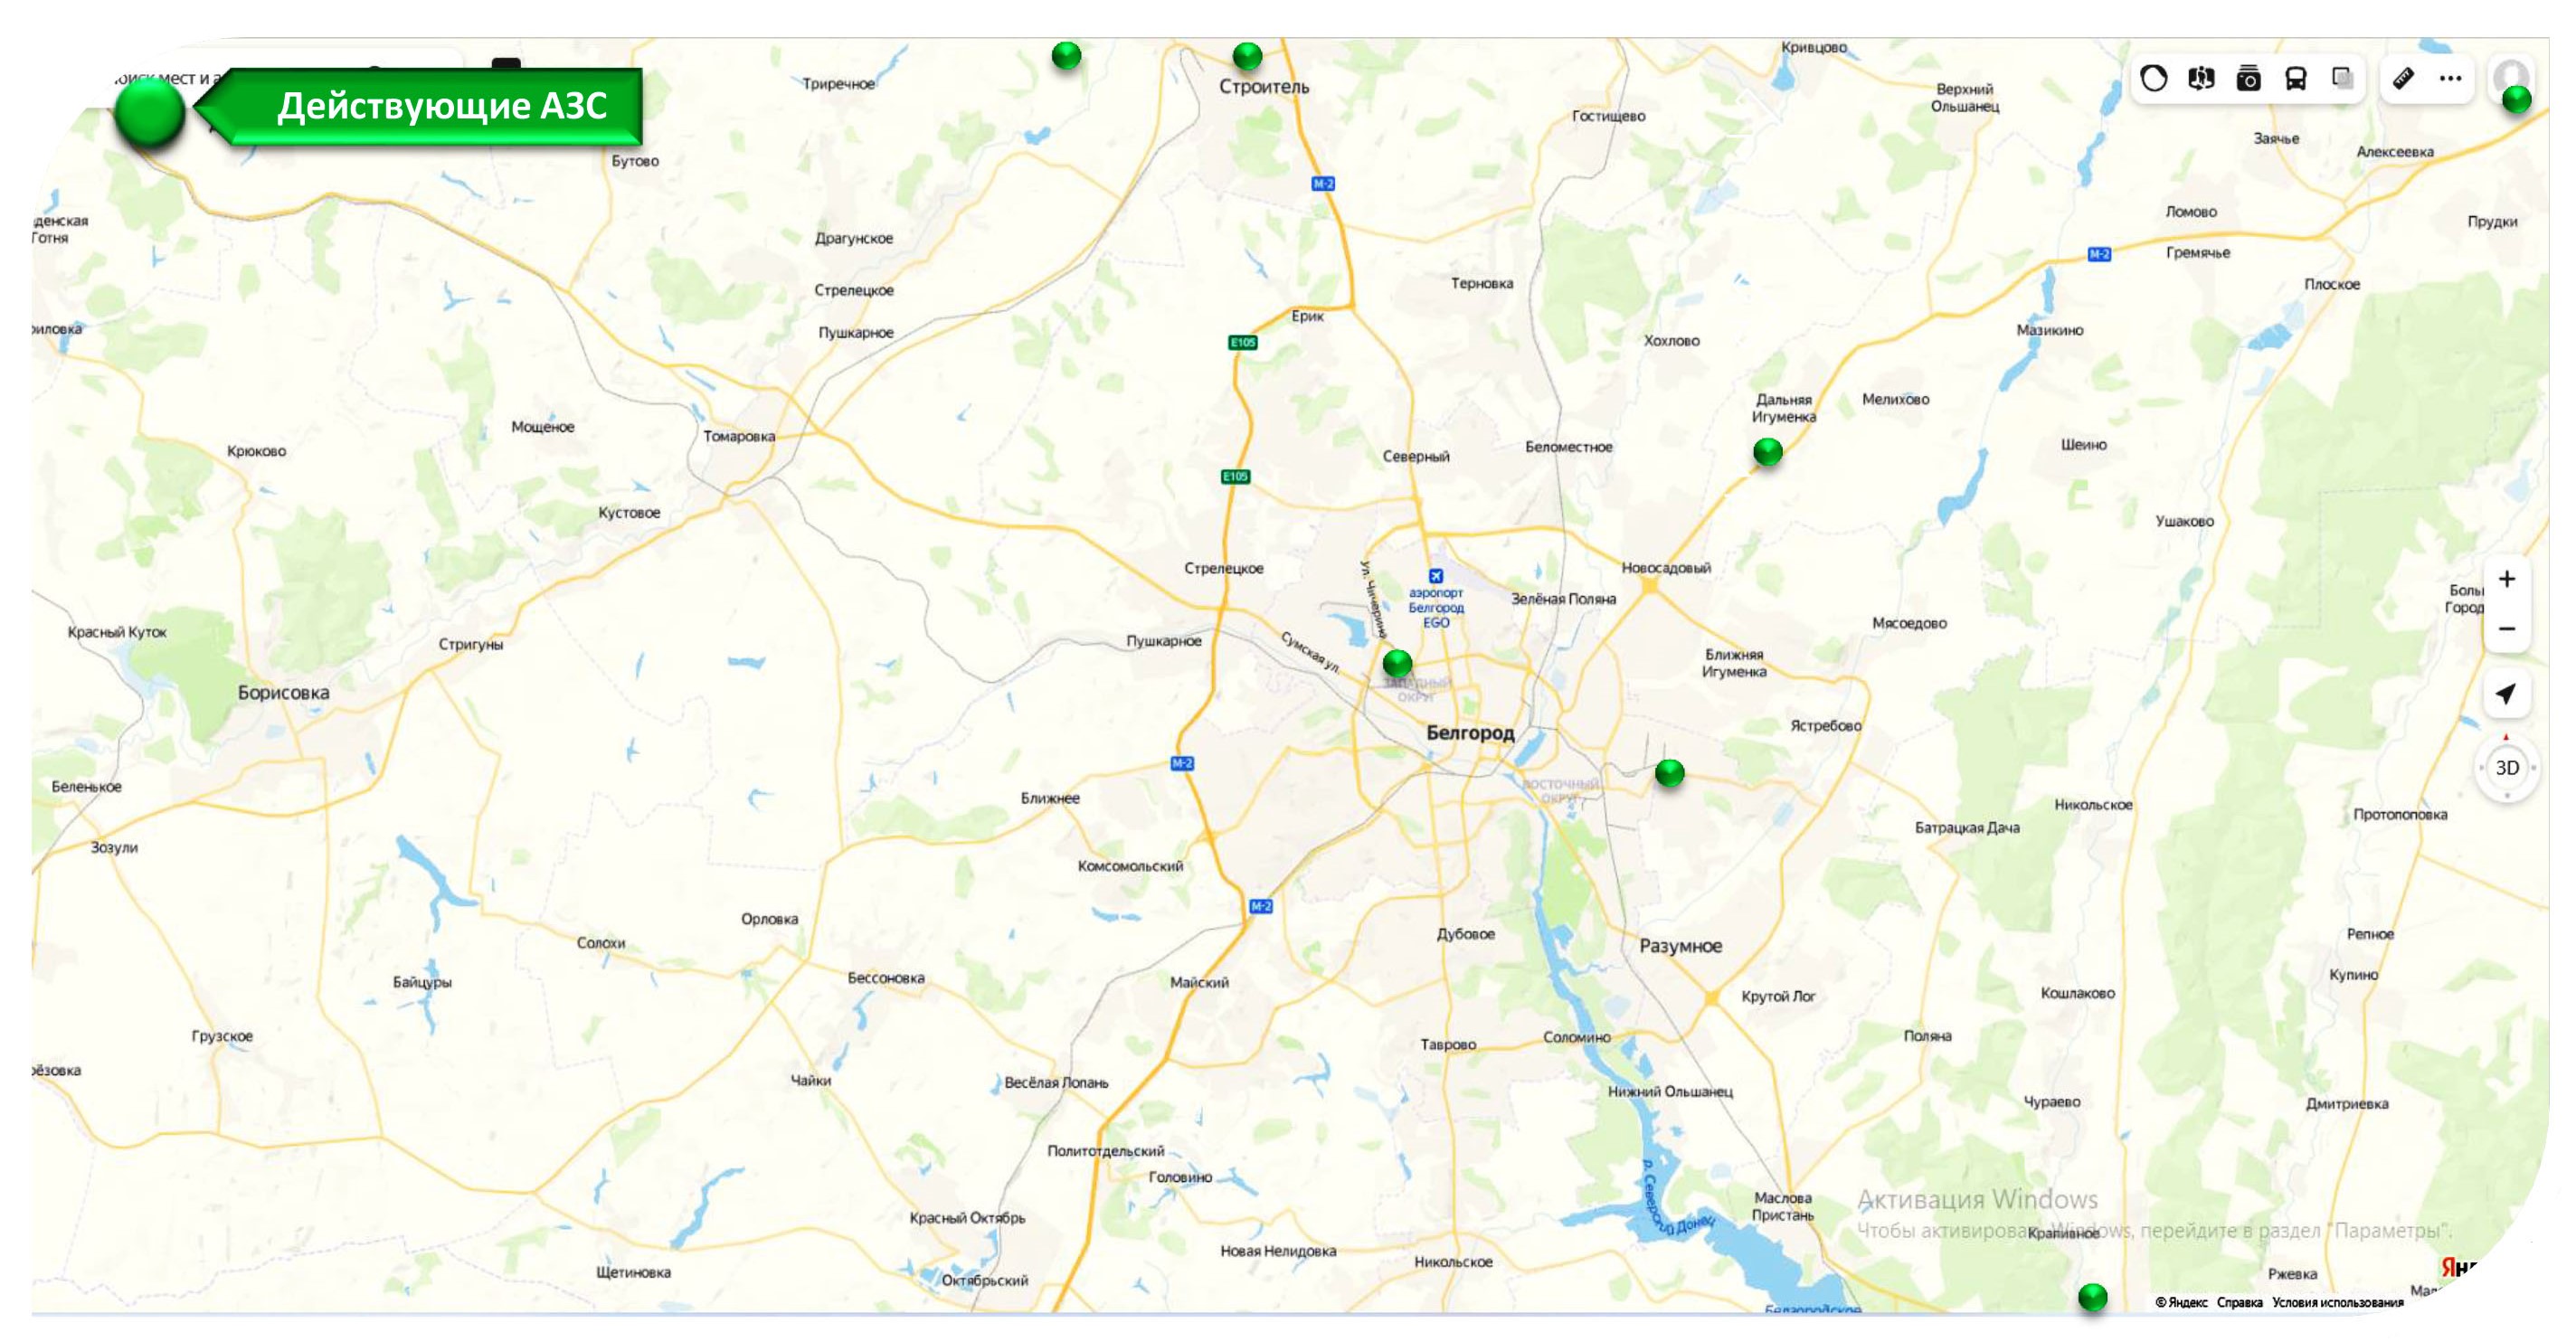
Task: Click the Майский settlement label
Action: pyautogui.click(x=1199, y=982)
